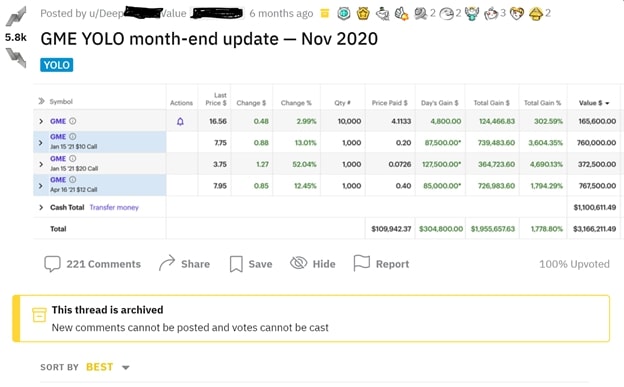This screenshot has height=387, width=624.
Task: Expand the Jan 15 '21 $20 Call row
Action: click(x=41, y=164)
